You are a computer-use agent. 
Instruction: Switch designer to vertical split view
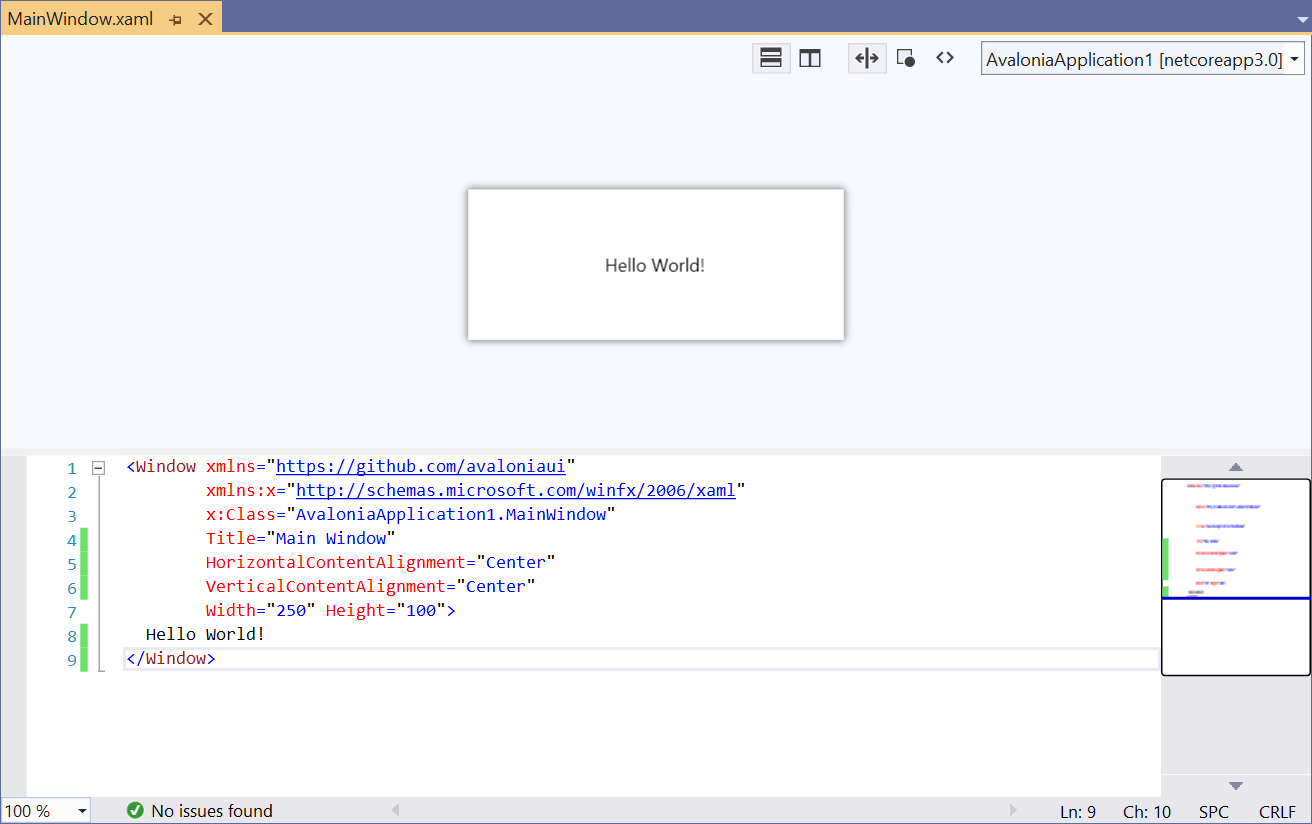click(809, 58)
